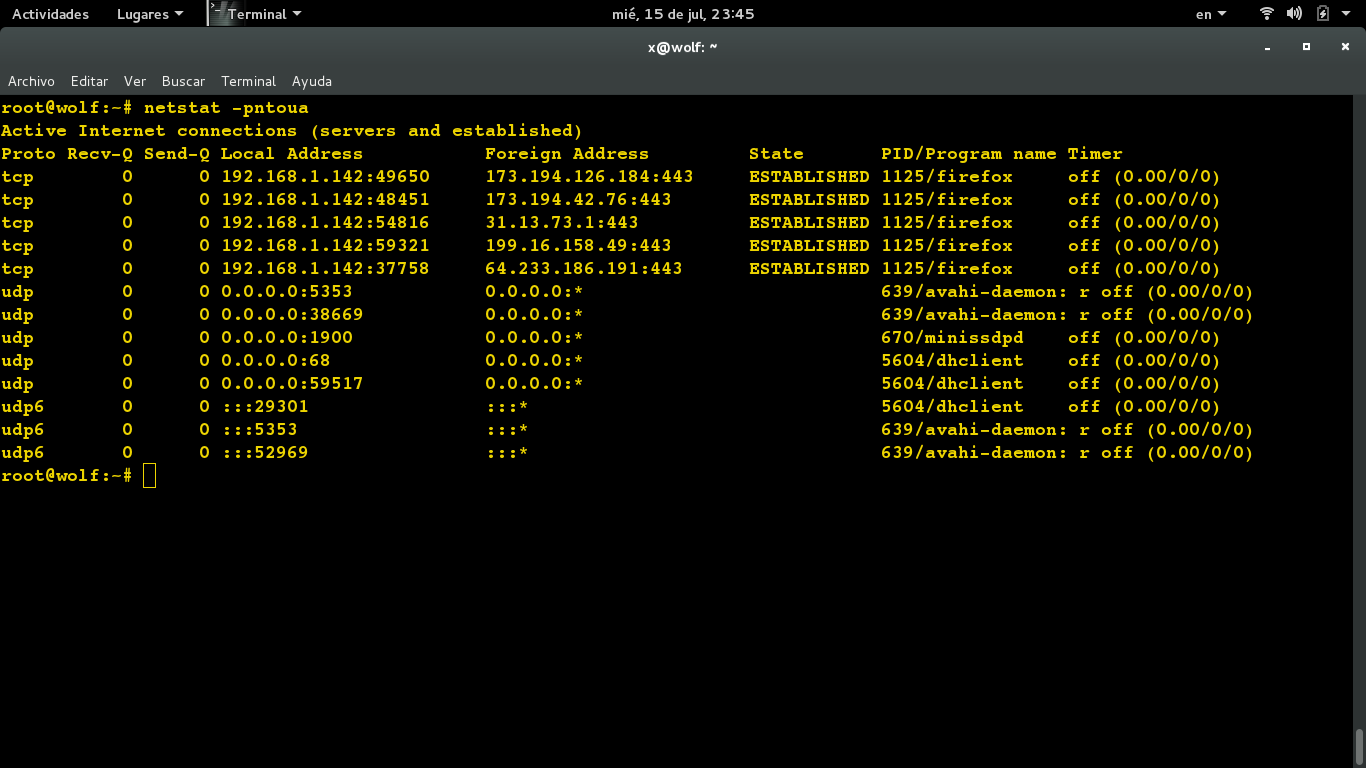Click the Wi-Fi signal icon

pyautogui.click(x=1267, y=14)
